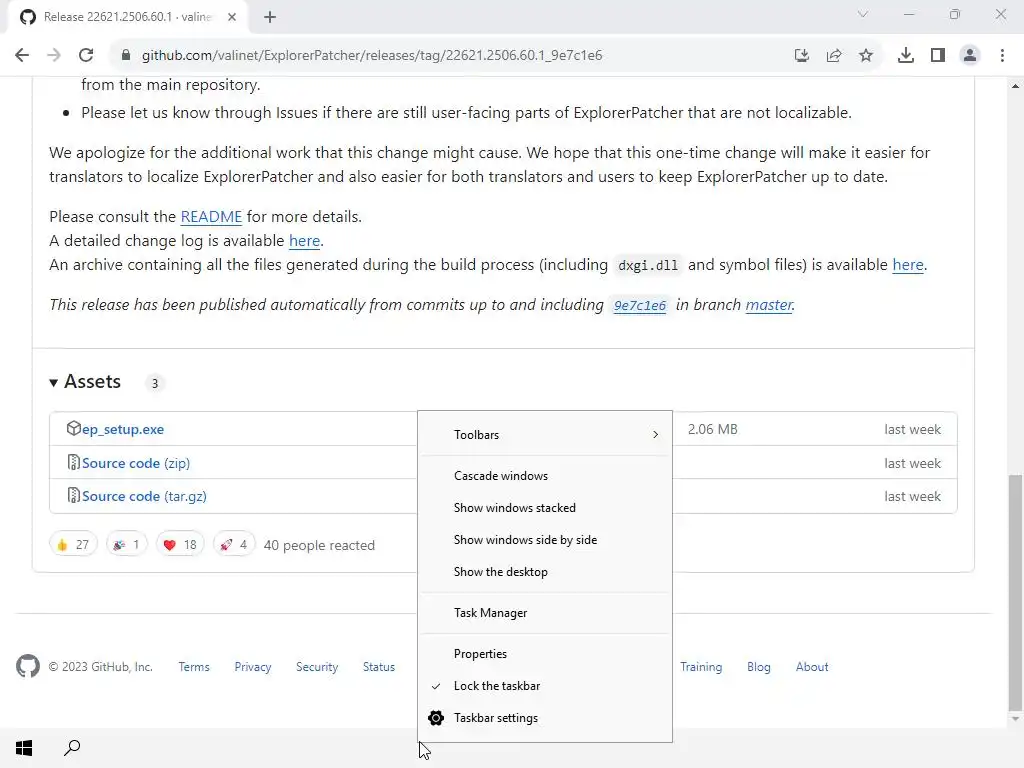This screenshot has height=768, width=1024.
Task: Download ep_setup.exe
Action: tap(123, 429)
